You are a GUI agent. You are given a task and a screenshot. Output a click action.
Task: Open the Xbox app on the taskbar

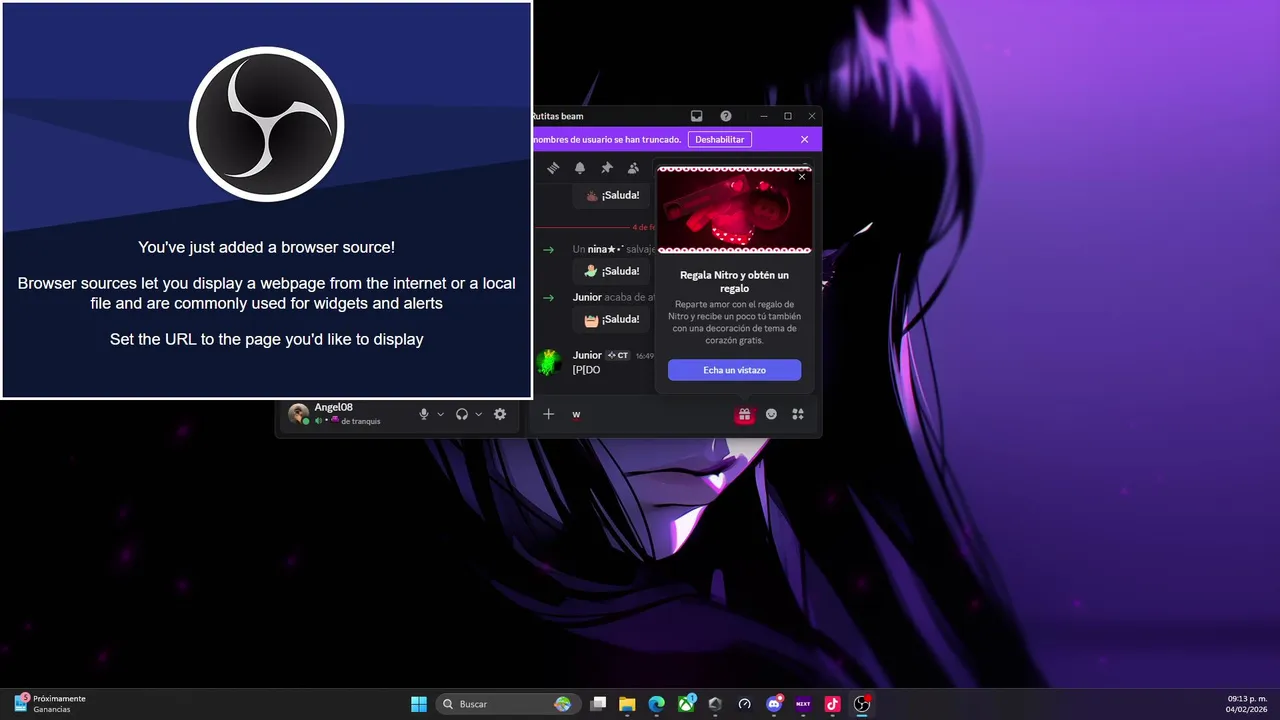tap(686, 704)
